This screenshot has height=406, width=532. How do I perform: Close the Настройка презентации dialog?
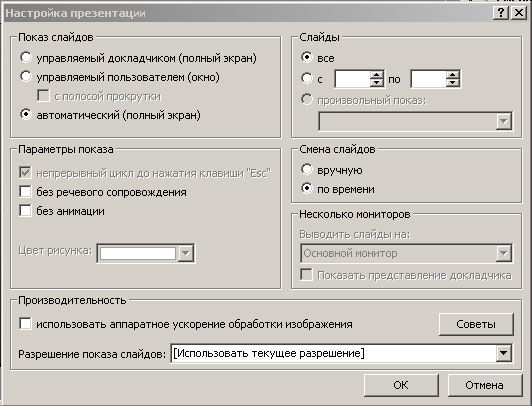pos(519,13)
